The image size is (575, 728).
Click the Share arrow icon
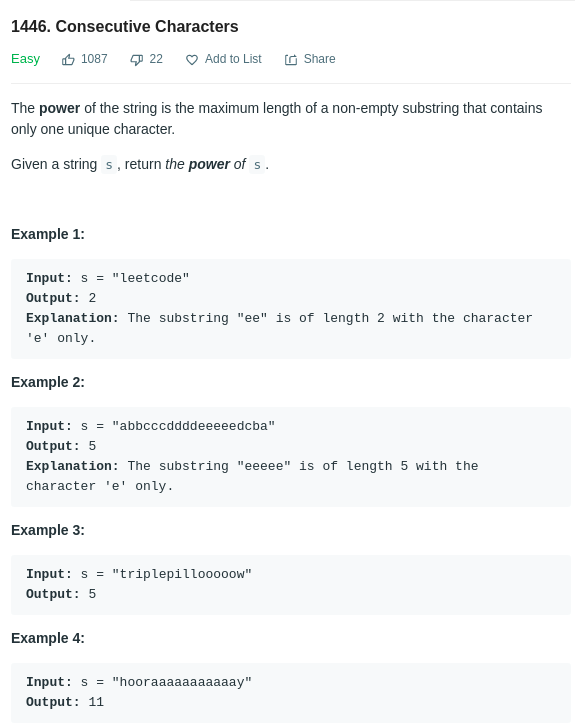point(291,59)
